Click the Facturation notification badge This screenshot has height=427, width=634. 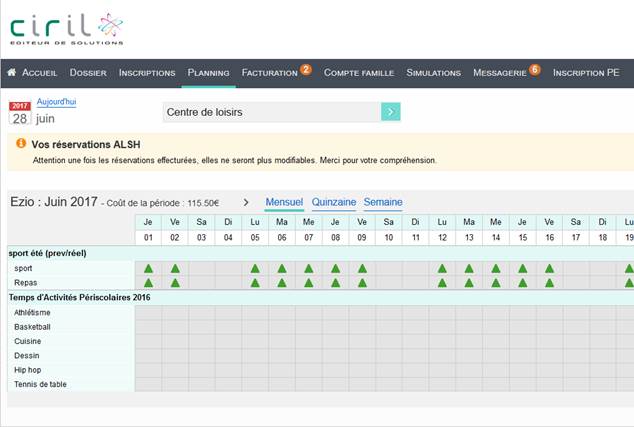pyautogui.click(x=306, y=69)
